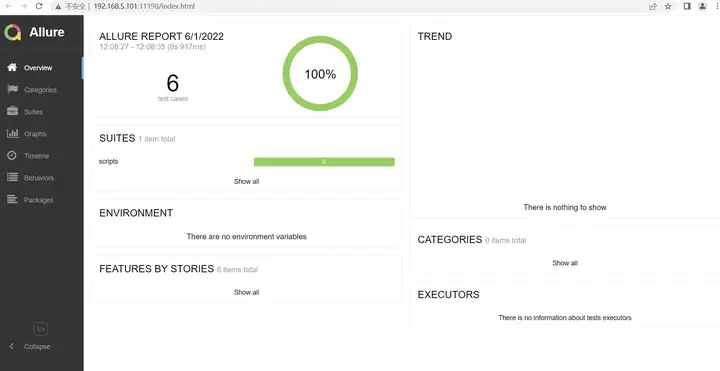Open the browser side panel icon
The height and width of the screenshot is (371, 720).
coord(687,6)
